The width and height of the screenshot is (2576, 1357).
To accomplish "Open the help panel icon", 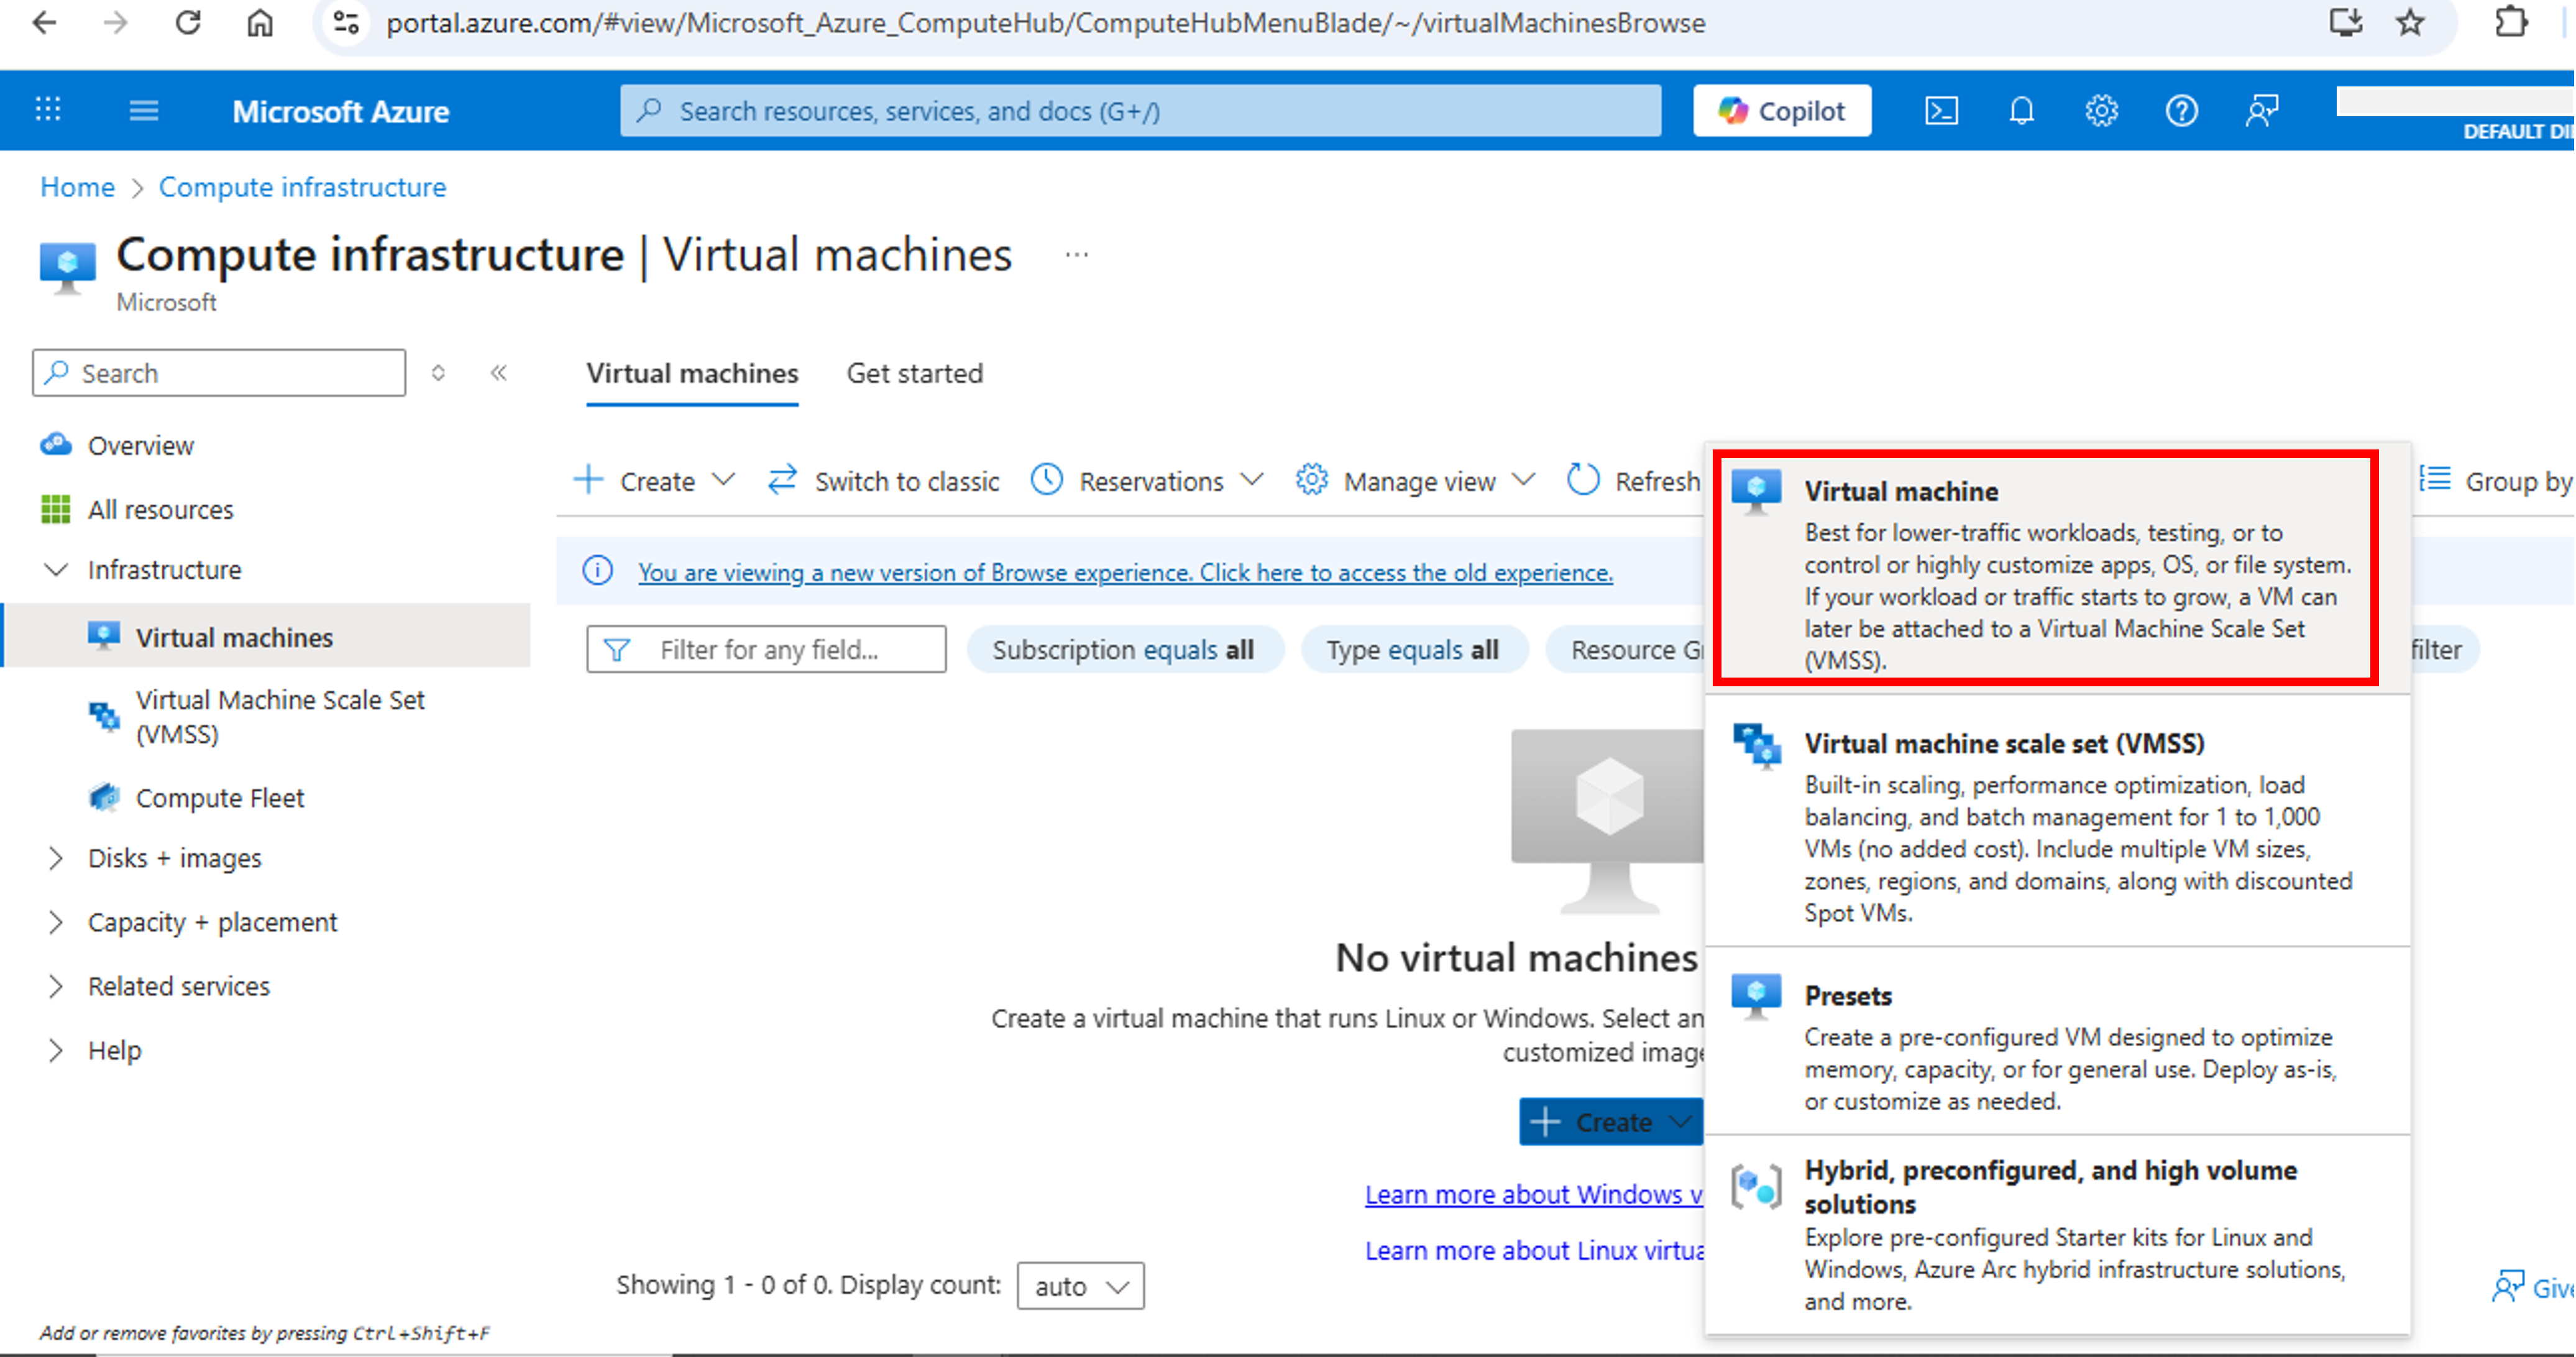I will pyautogui.click(x=2182, y=110).
